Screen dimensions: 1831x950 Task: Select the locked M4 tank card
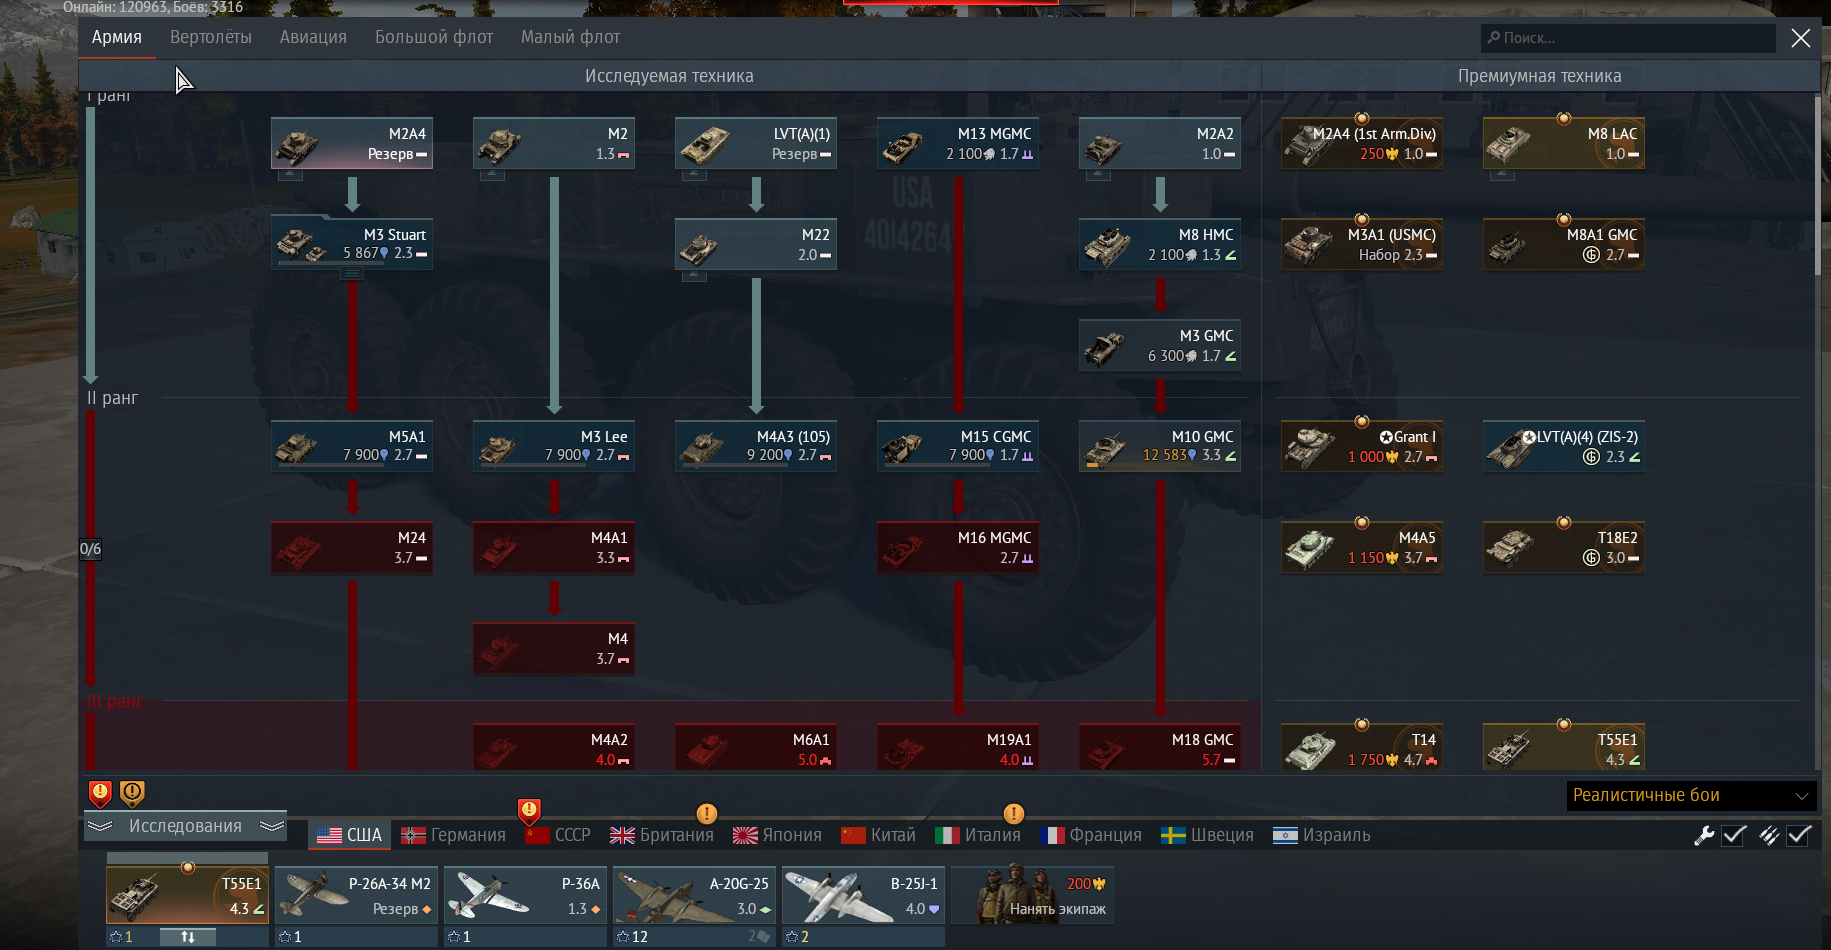tap(554, 648)
